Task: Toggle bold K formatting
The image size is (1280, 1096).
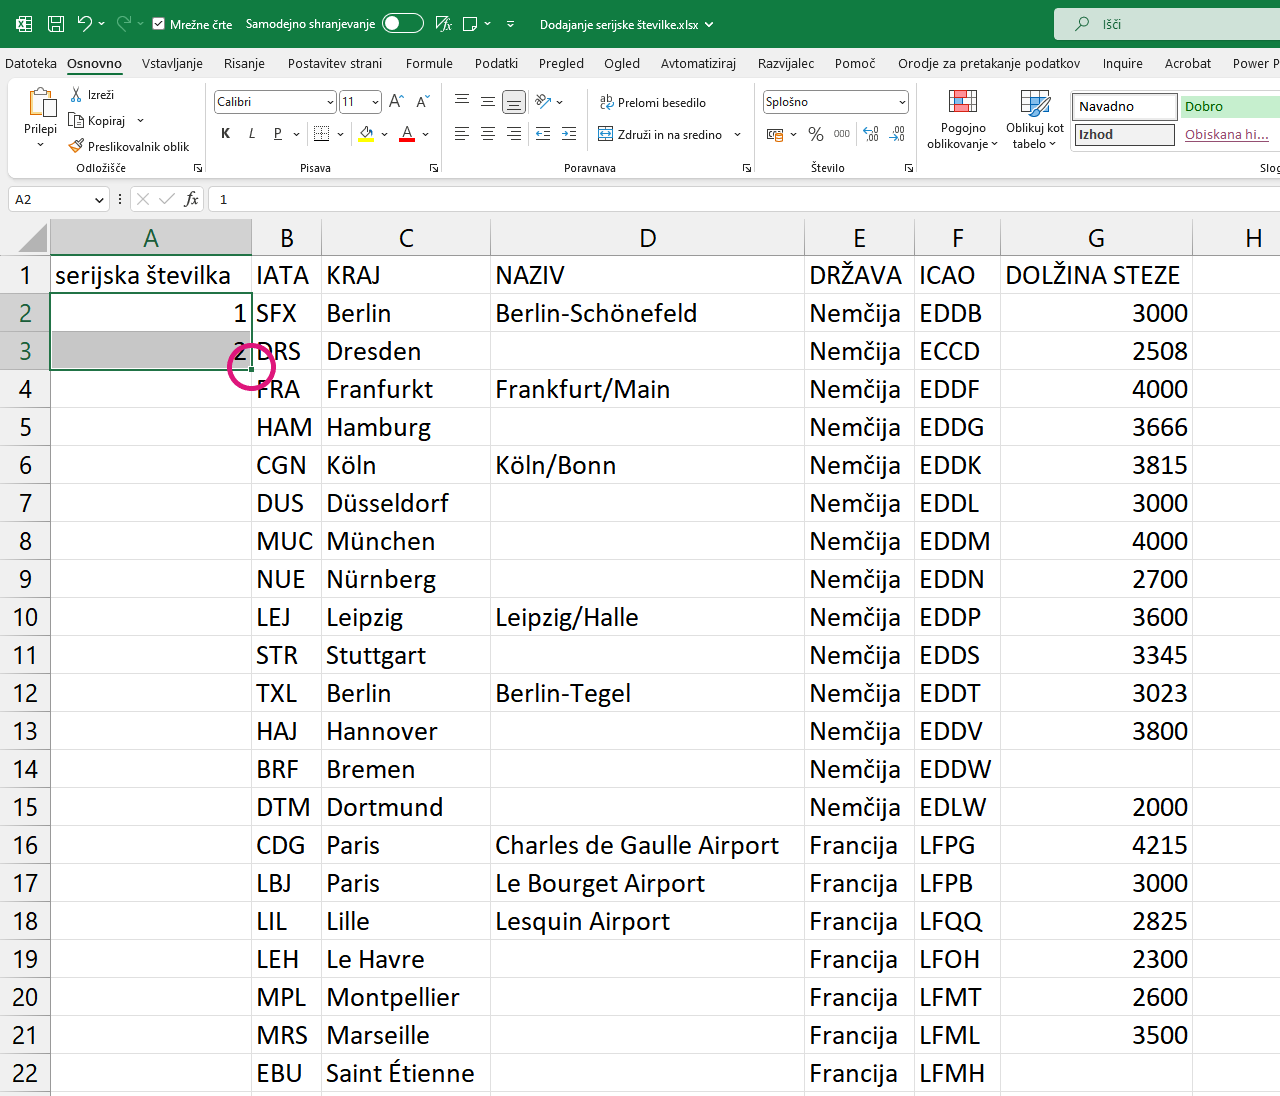Action: [x=225, y=134]
